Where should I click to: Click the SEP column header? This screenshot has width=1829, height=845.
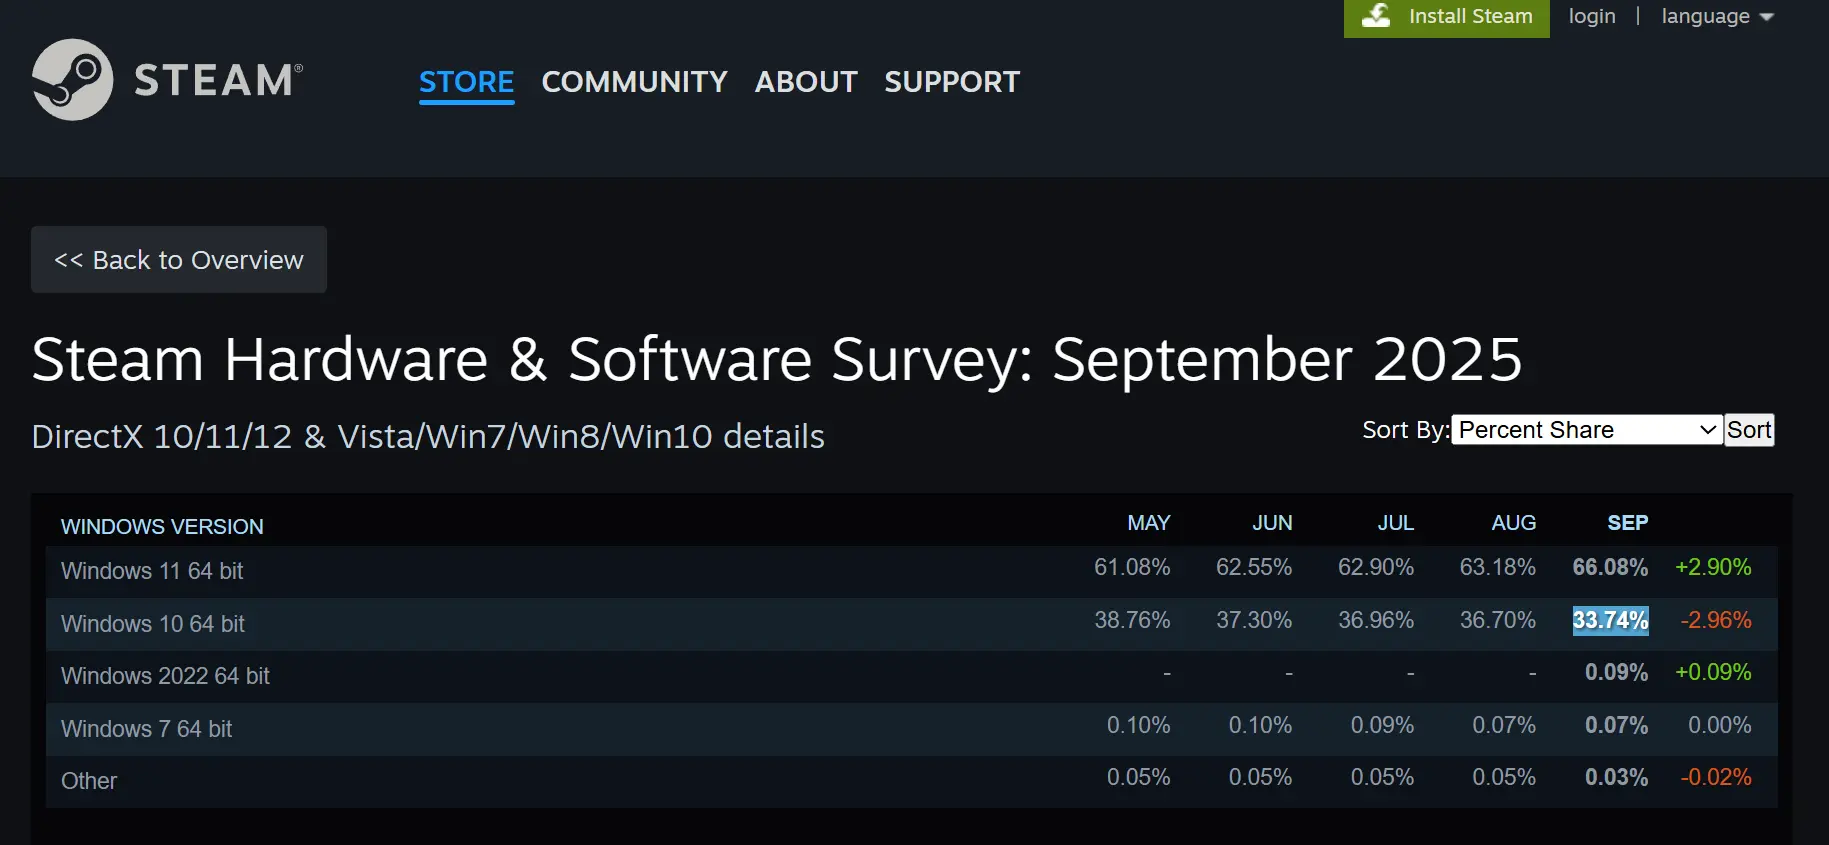pyautogui.click(x=1627, y=523)
